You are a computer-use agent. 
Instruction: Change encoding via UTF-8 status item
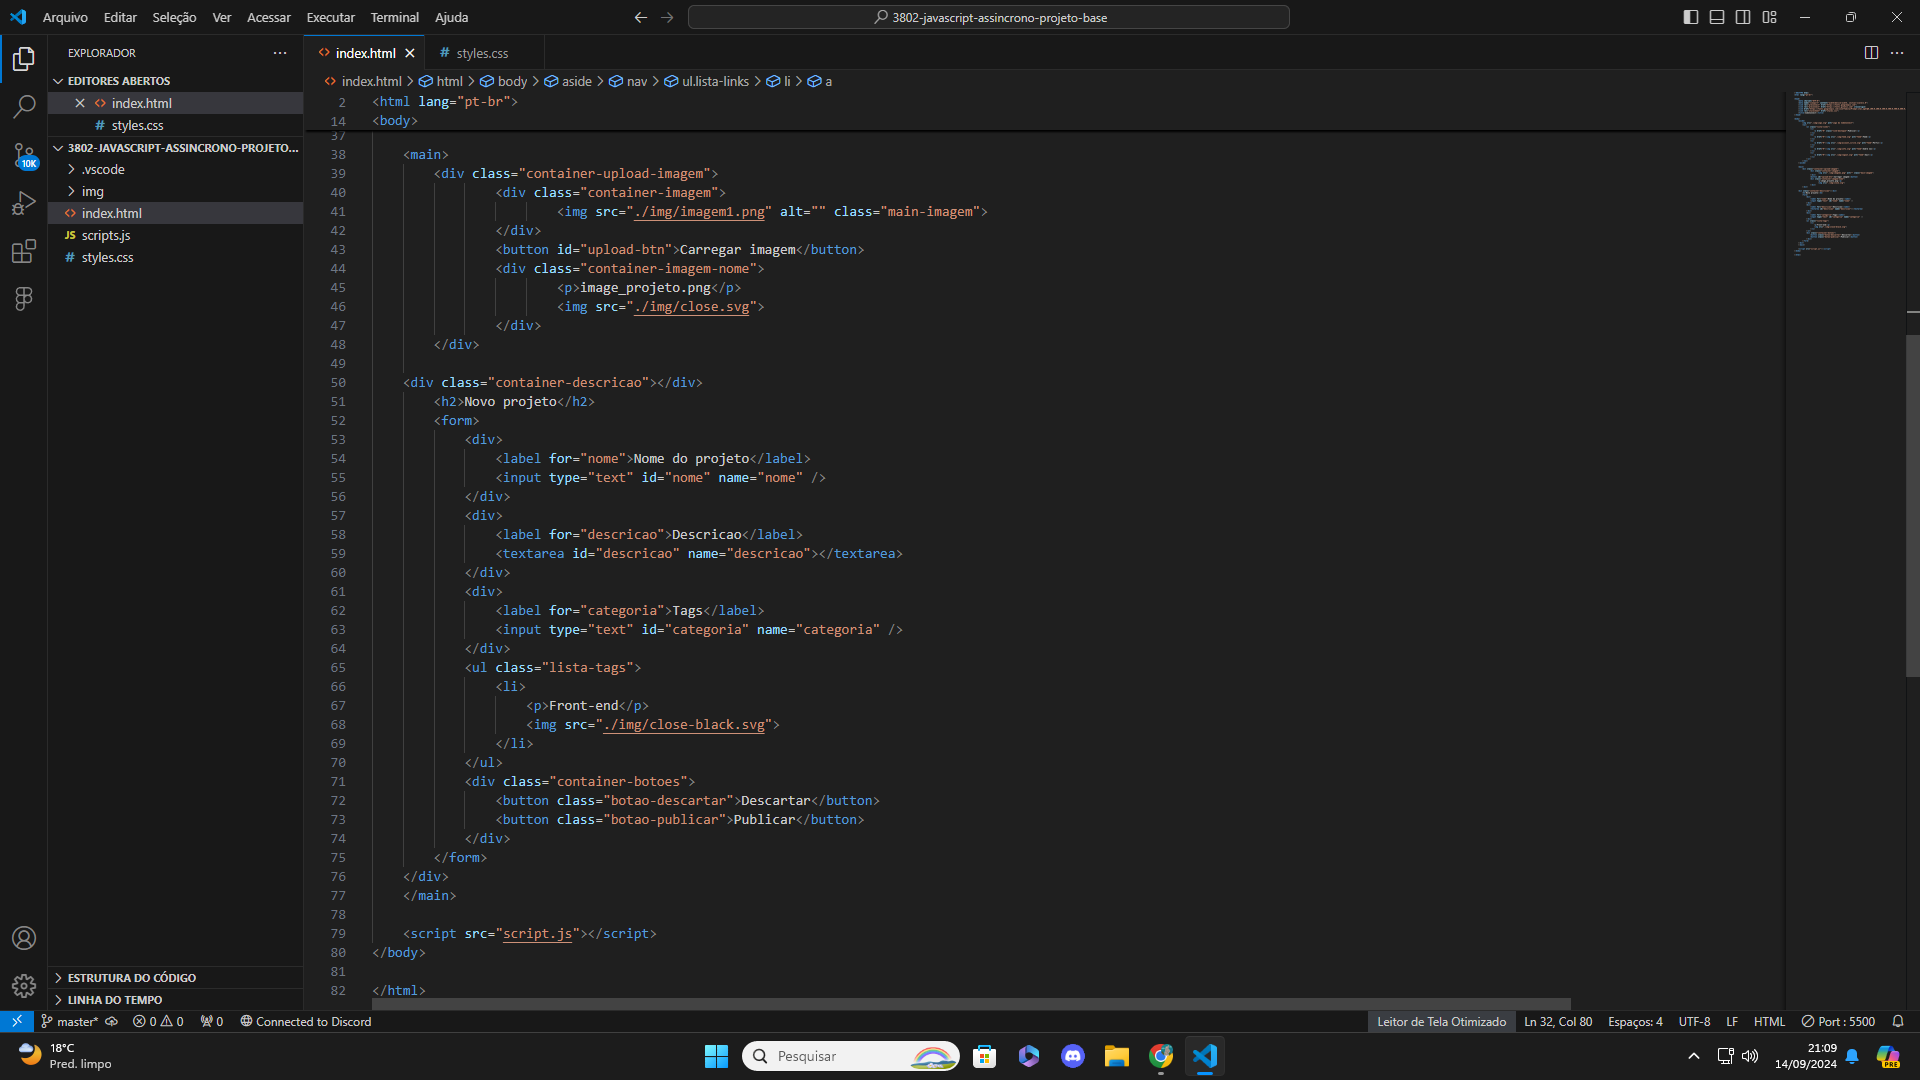point(1694,1021)
